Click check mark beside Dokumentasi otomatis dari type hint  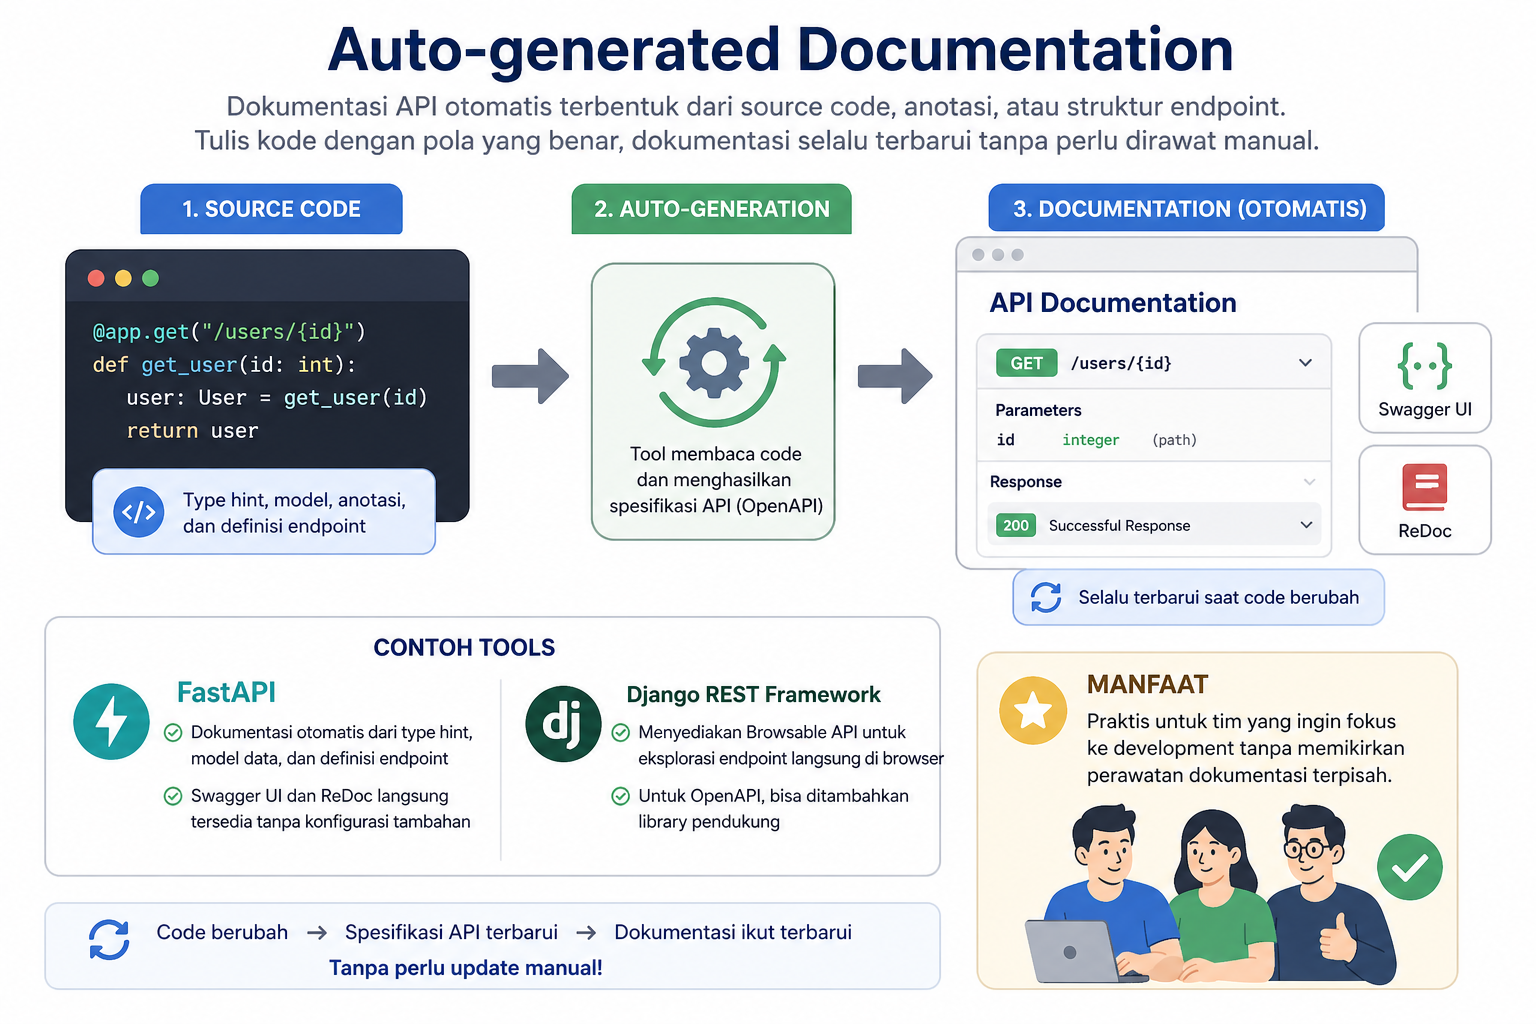(173, 732)
